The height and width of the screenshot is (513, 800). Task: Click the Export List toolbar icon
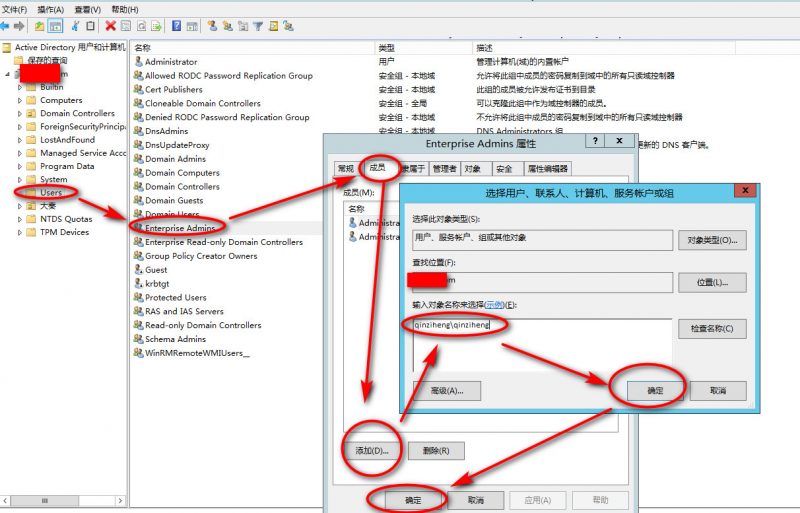[156, 26]
